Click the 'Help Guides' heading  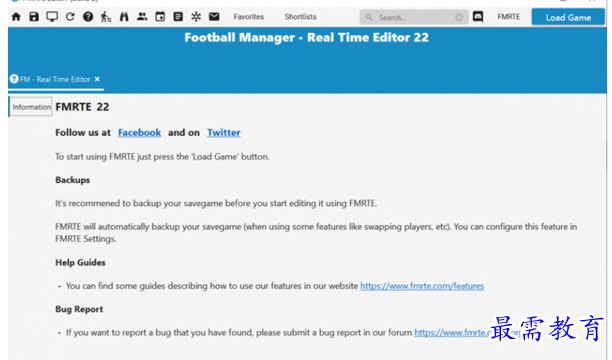pyautogui.click(x=80, y=262)
